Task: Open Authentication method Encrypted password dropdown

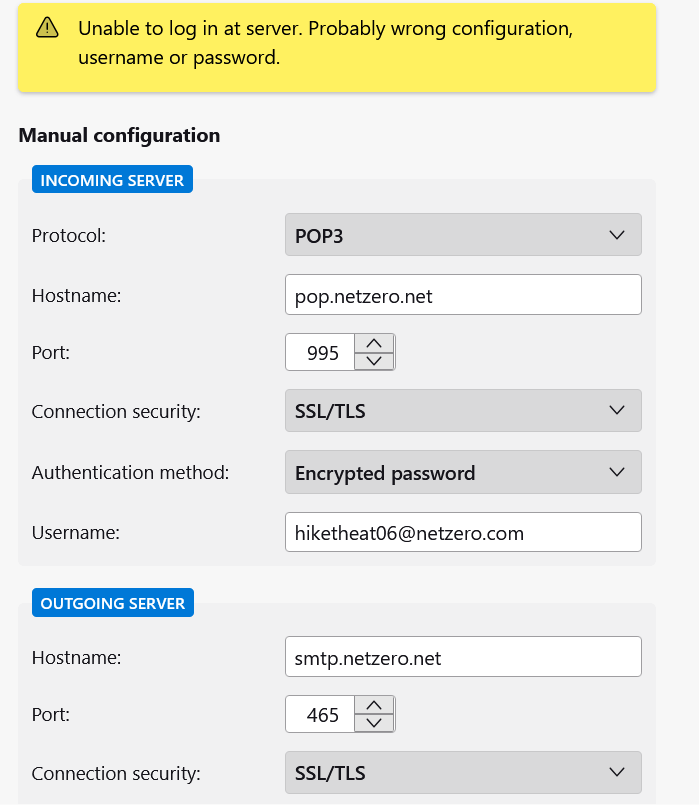Action: 463,472
